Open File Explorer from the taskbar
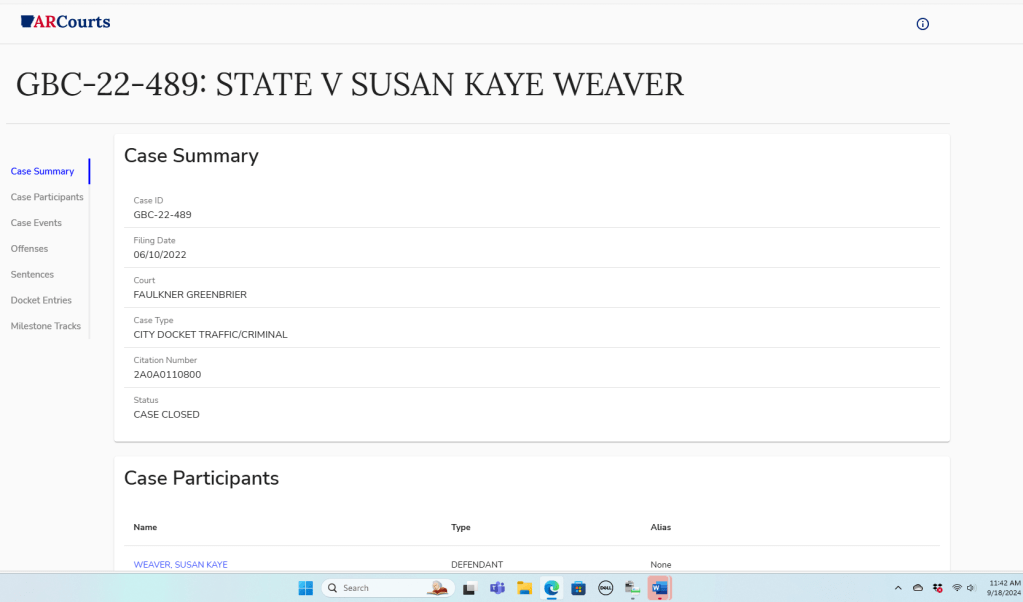 click(x=524, y=588)
